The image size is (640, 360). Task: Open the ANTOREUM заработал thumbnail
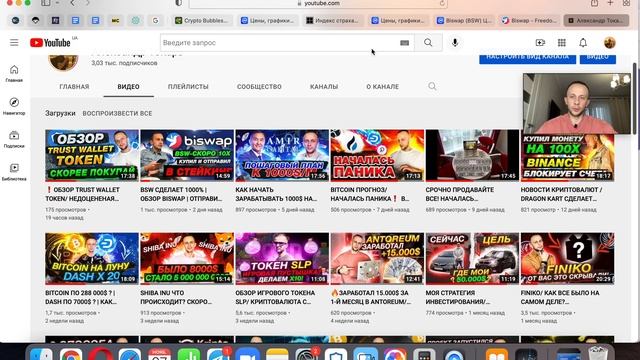[x=377, y=259]
